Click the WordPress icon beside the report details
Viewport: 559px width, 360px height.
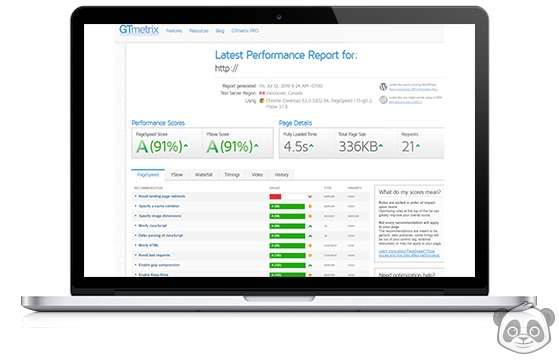click(383, 87)
